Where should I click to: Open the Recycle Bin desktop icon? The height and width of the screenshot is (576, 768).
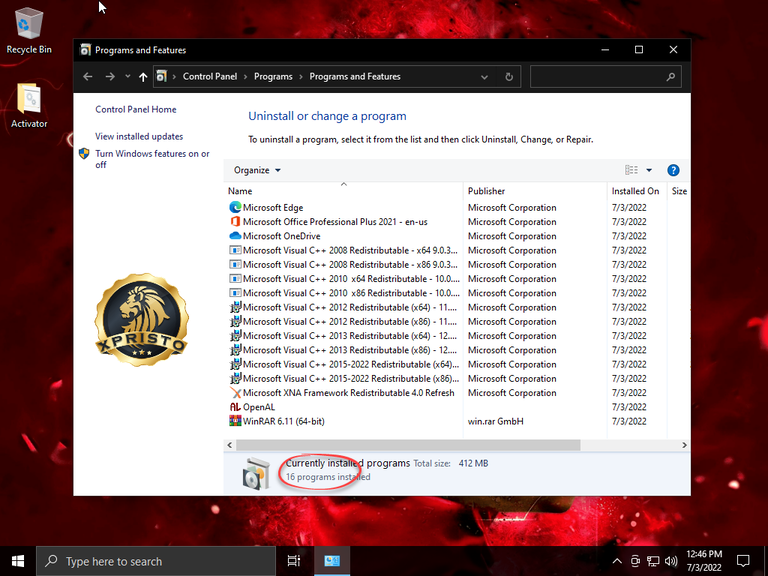point(29,31)
